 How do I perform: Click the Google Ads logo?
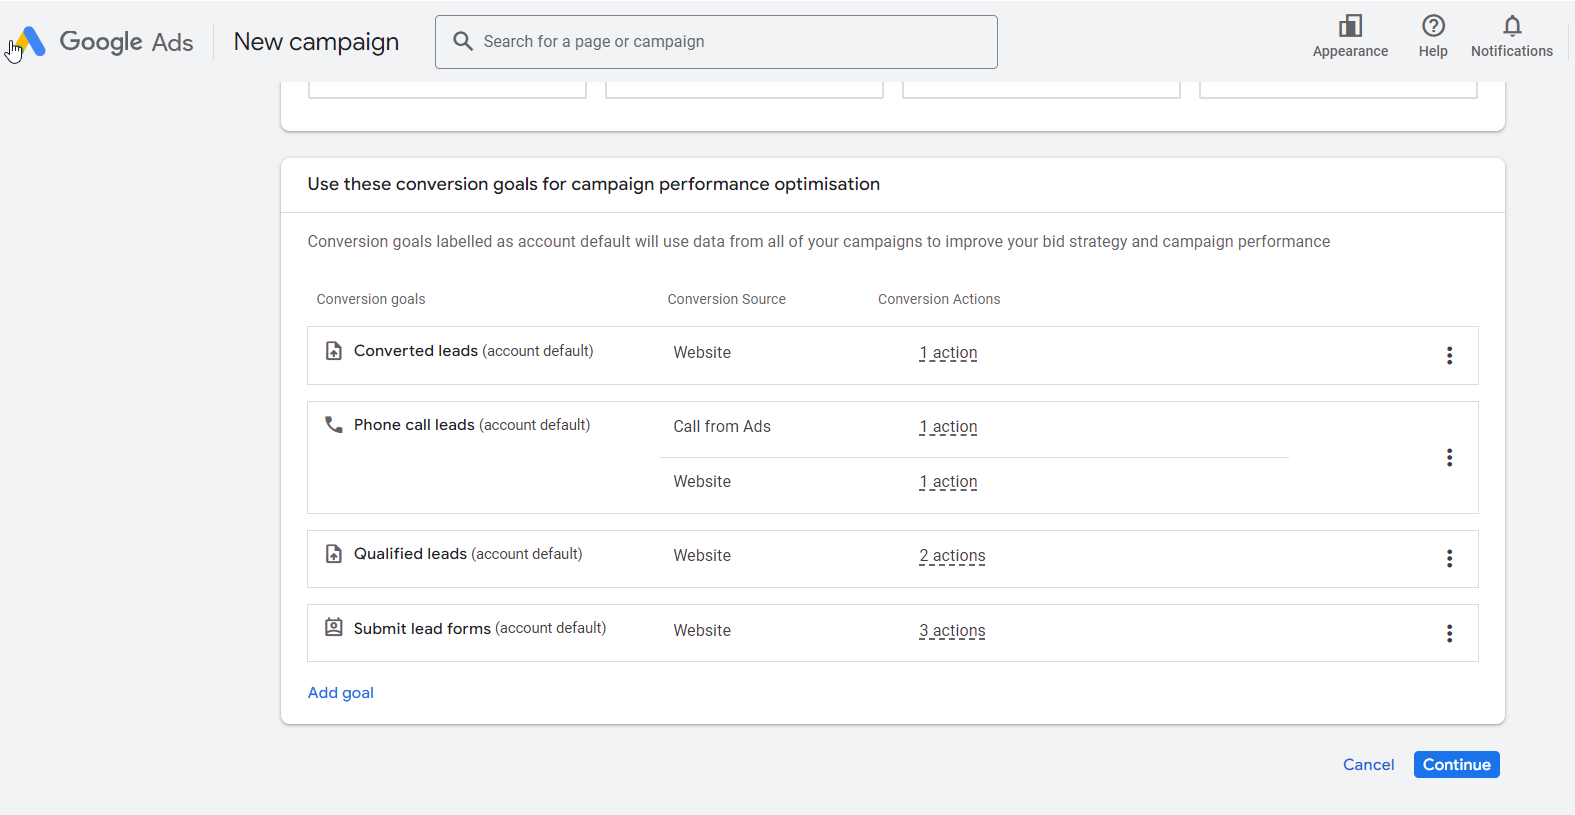[105, 42]
